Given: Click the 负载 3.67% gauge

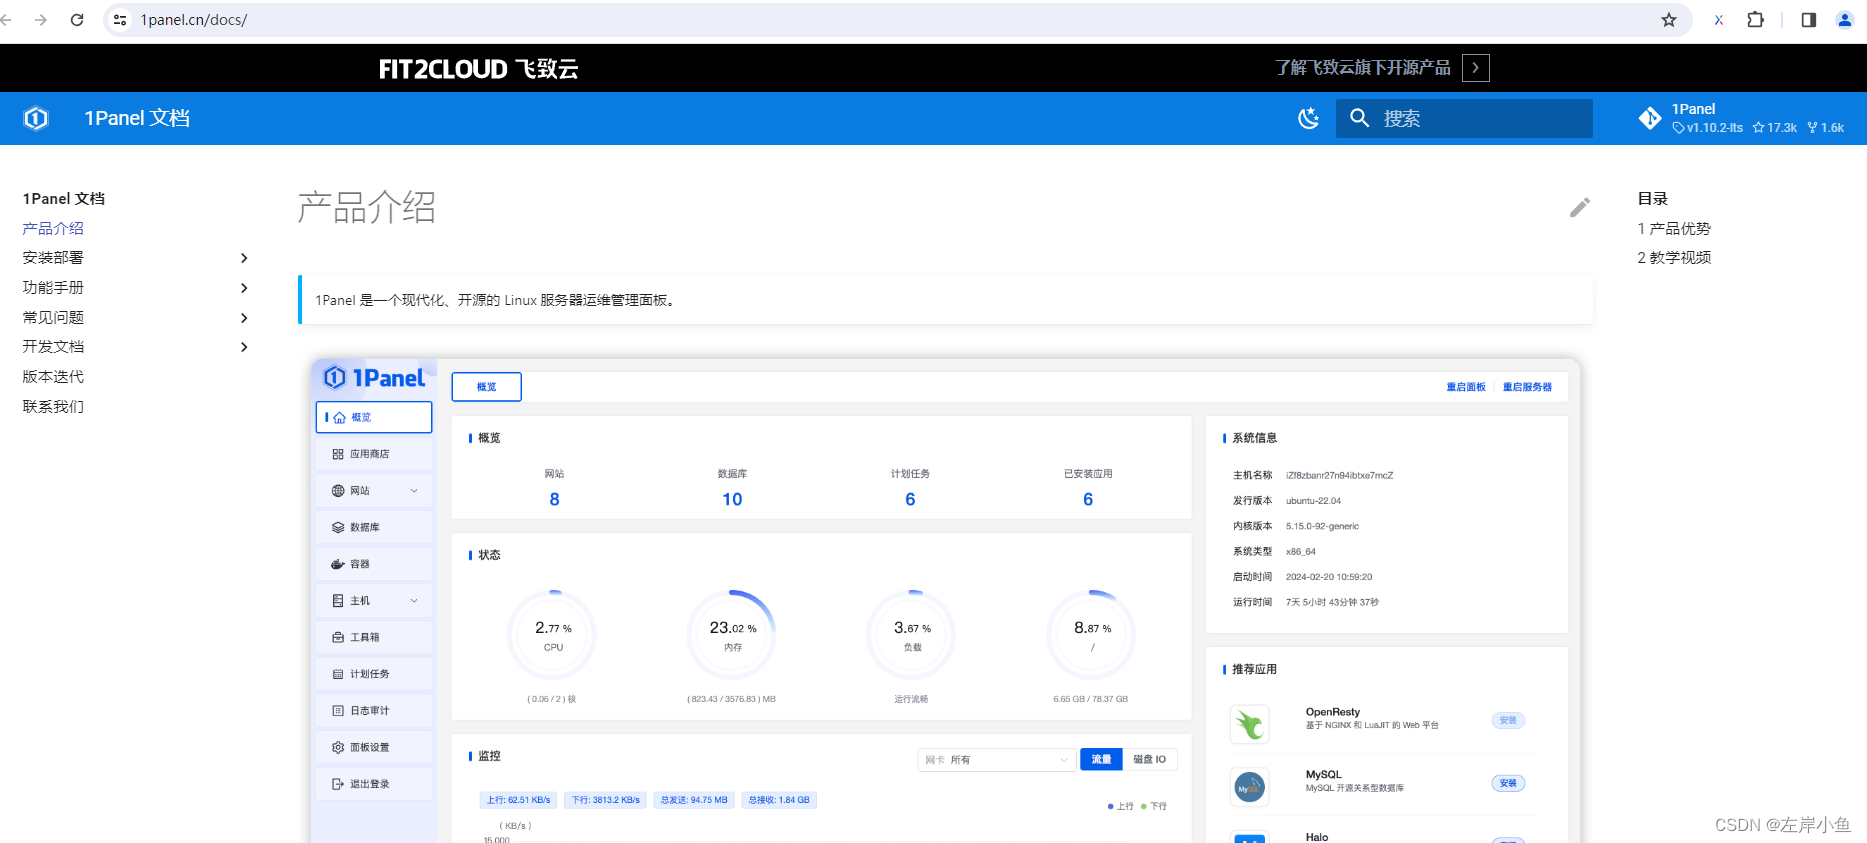Looking at the screenshot, I should point(911,636).
